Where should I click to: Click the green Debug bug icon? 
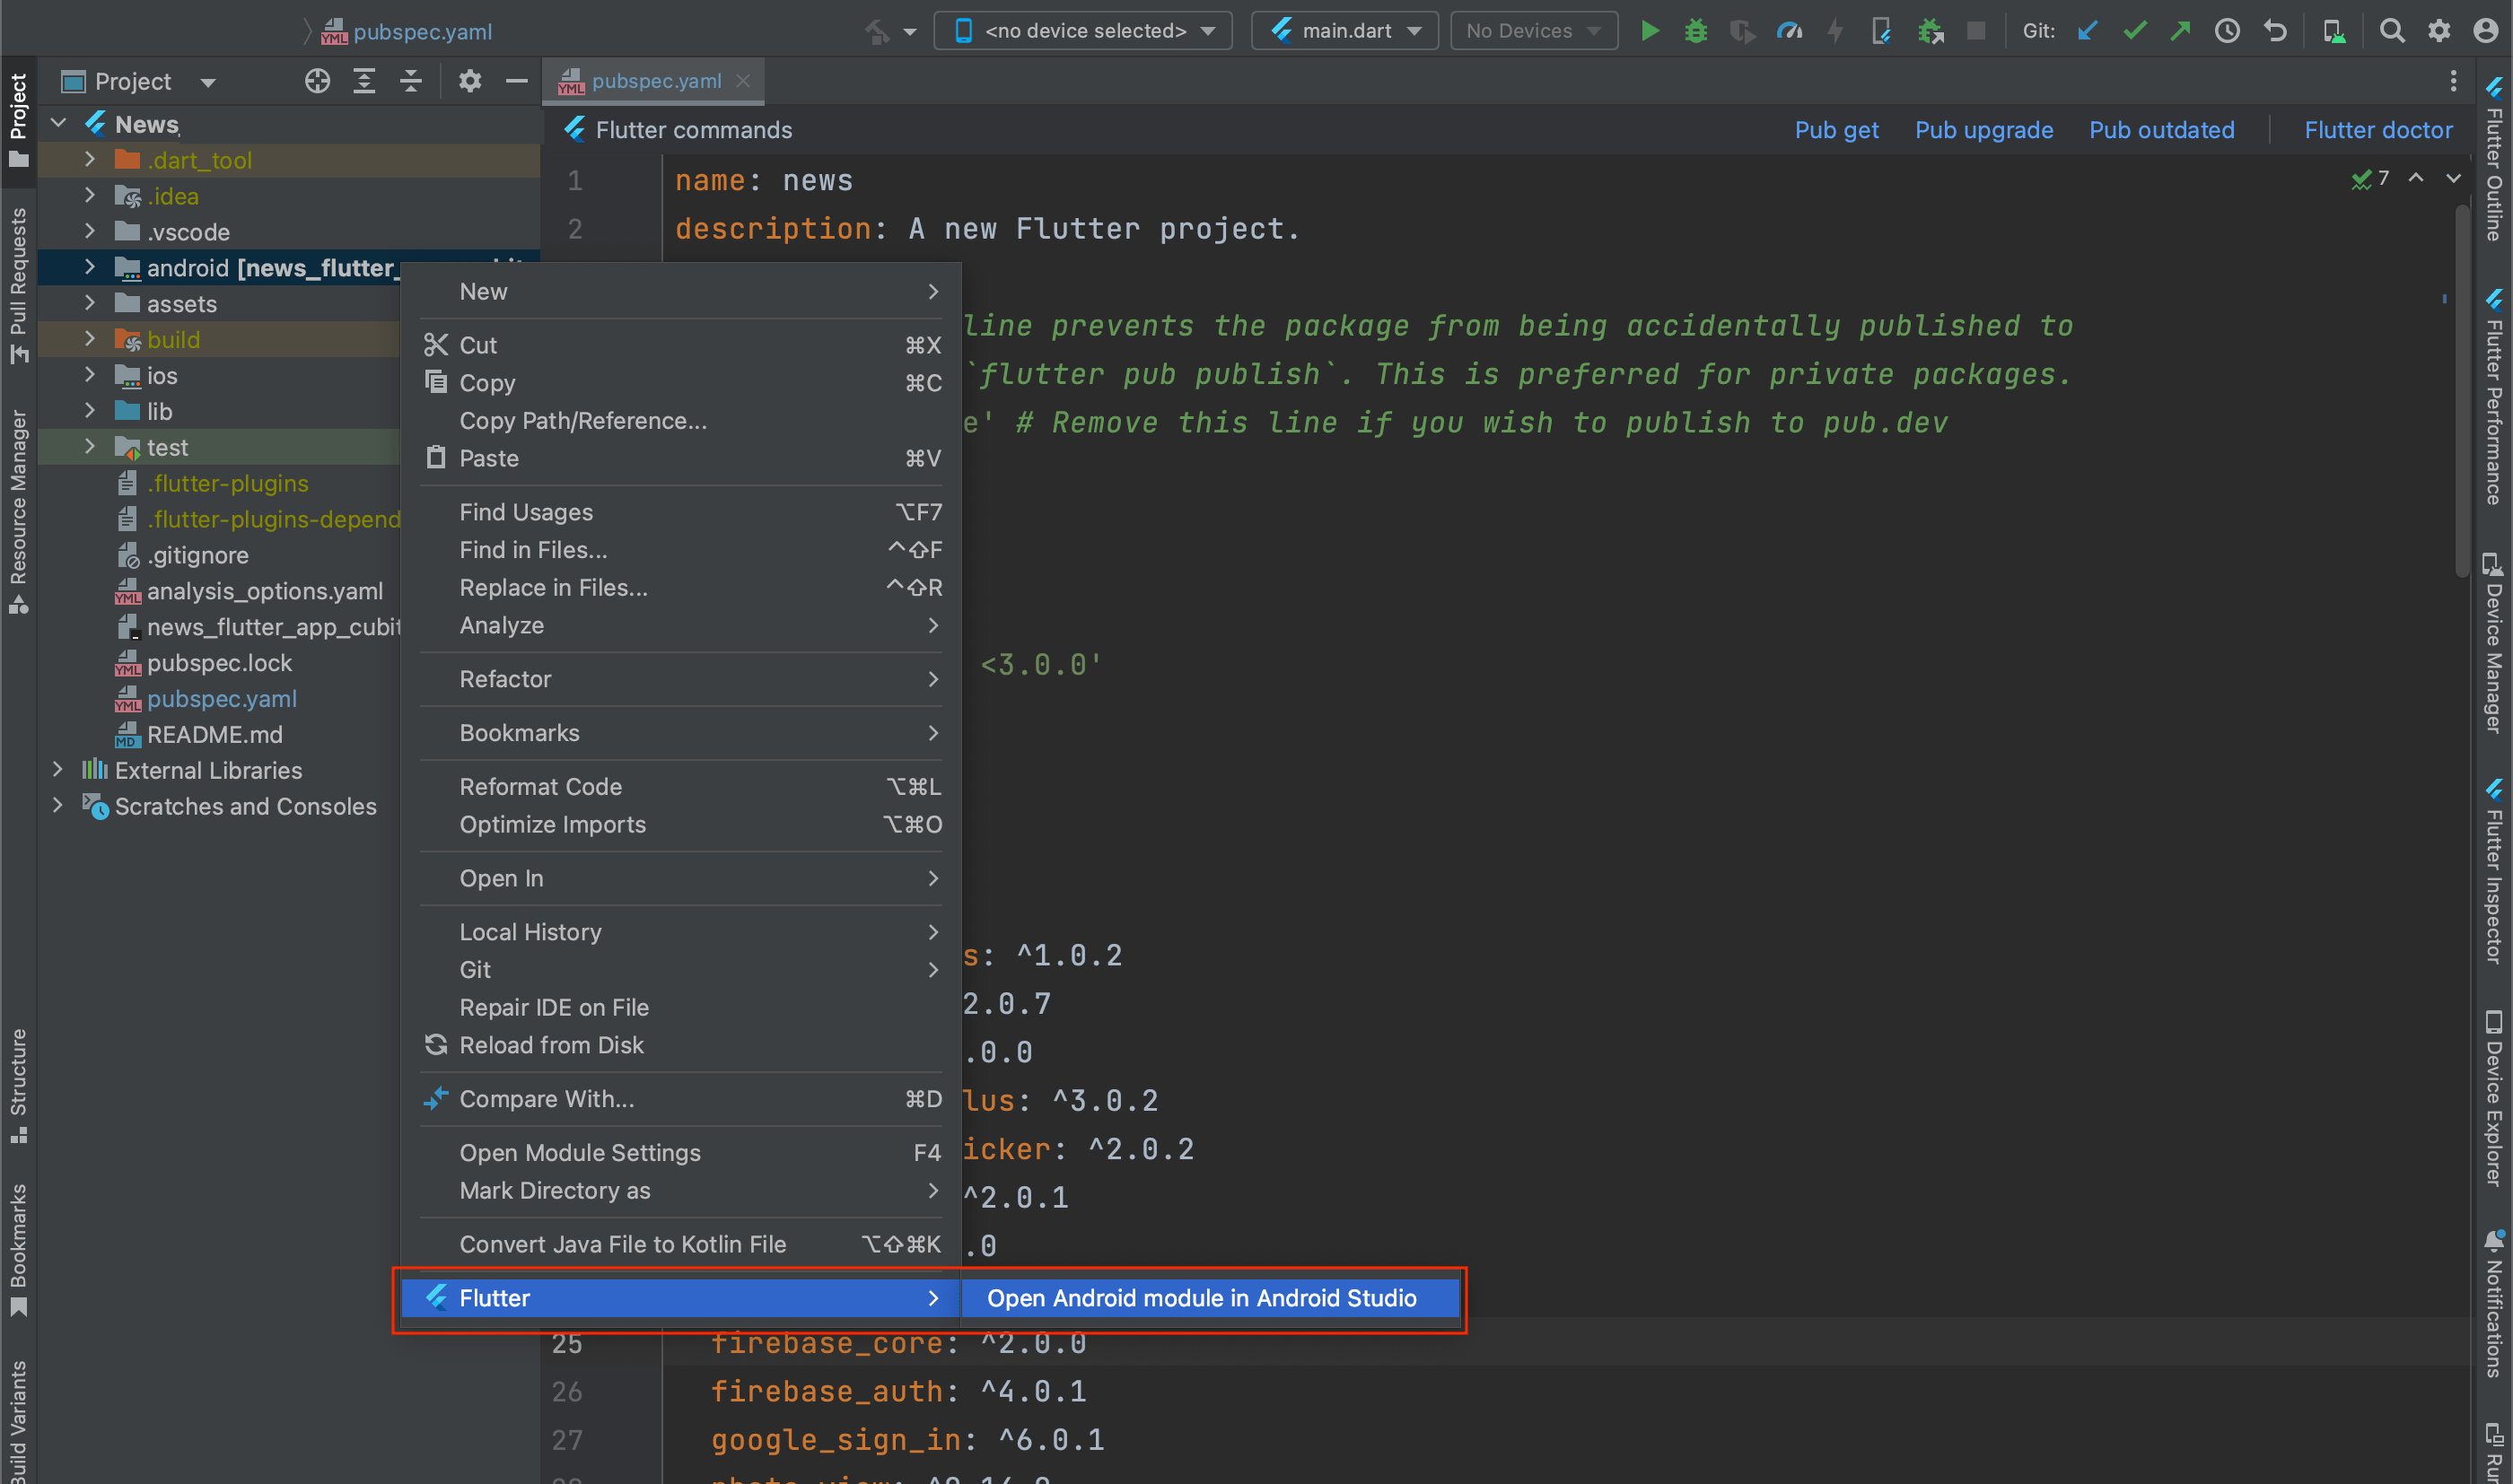[1696, 31]
